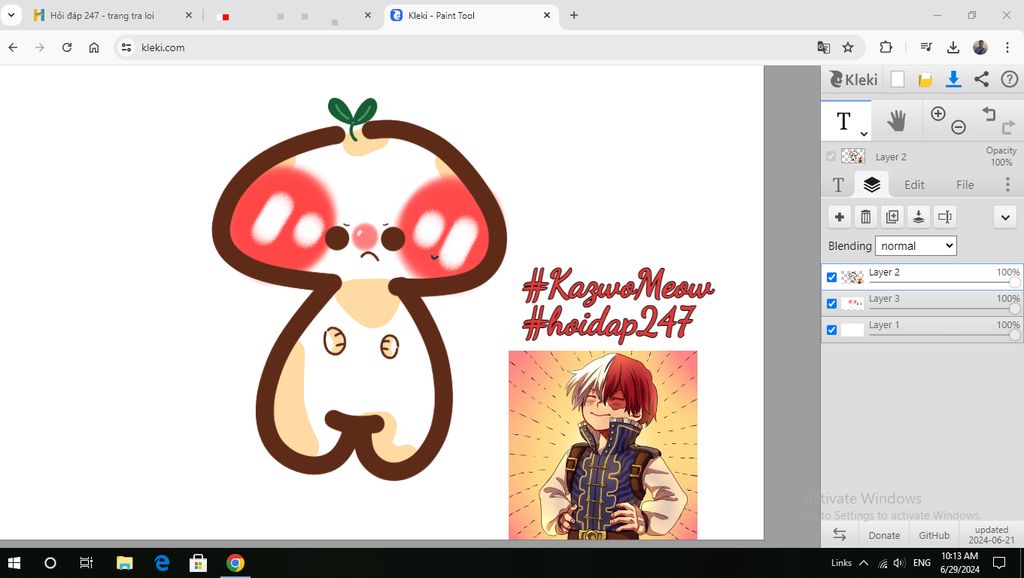Create a new blank image
1024x578 pixels.
click(897, 80)
